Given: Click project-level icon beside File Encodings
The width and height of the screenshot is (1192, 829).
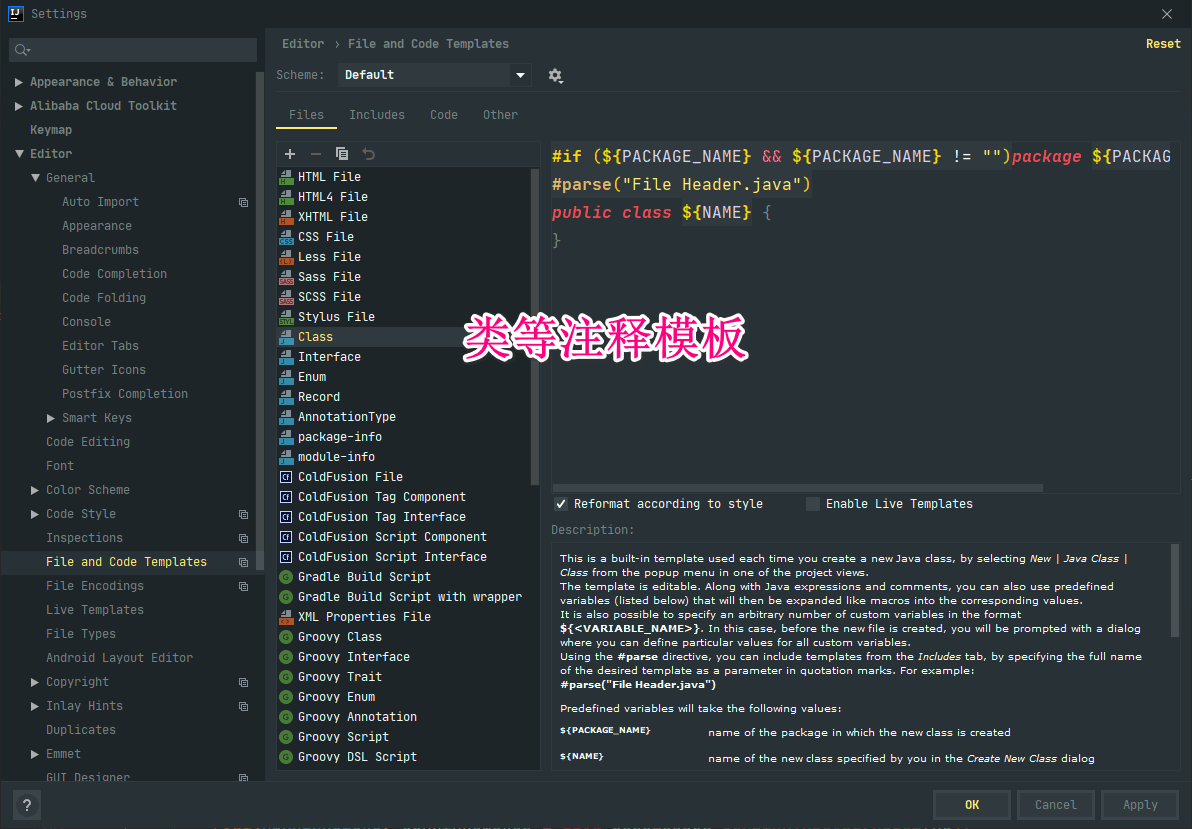Looking at the screenshot, I should pos(243,586).
